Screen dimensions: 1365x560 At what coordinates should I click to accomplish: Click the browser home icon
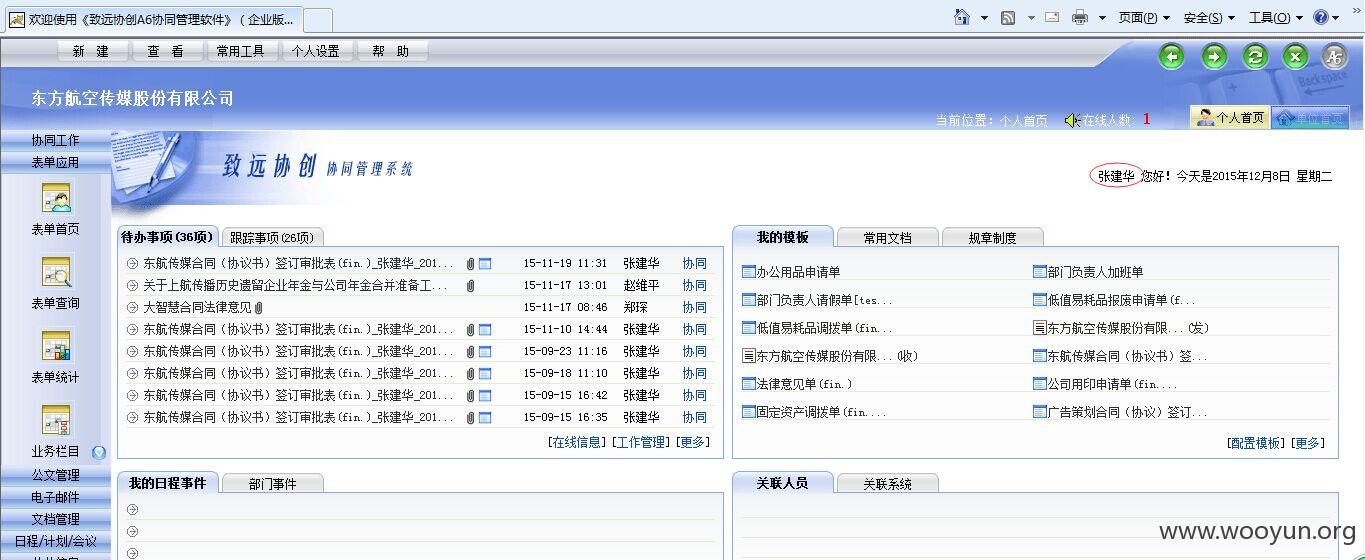[962, 17]
